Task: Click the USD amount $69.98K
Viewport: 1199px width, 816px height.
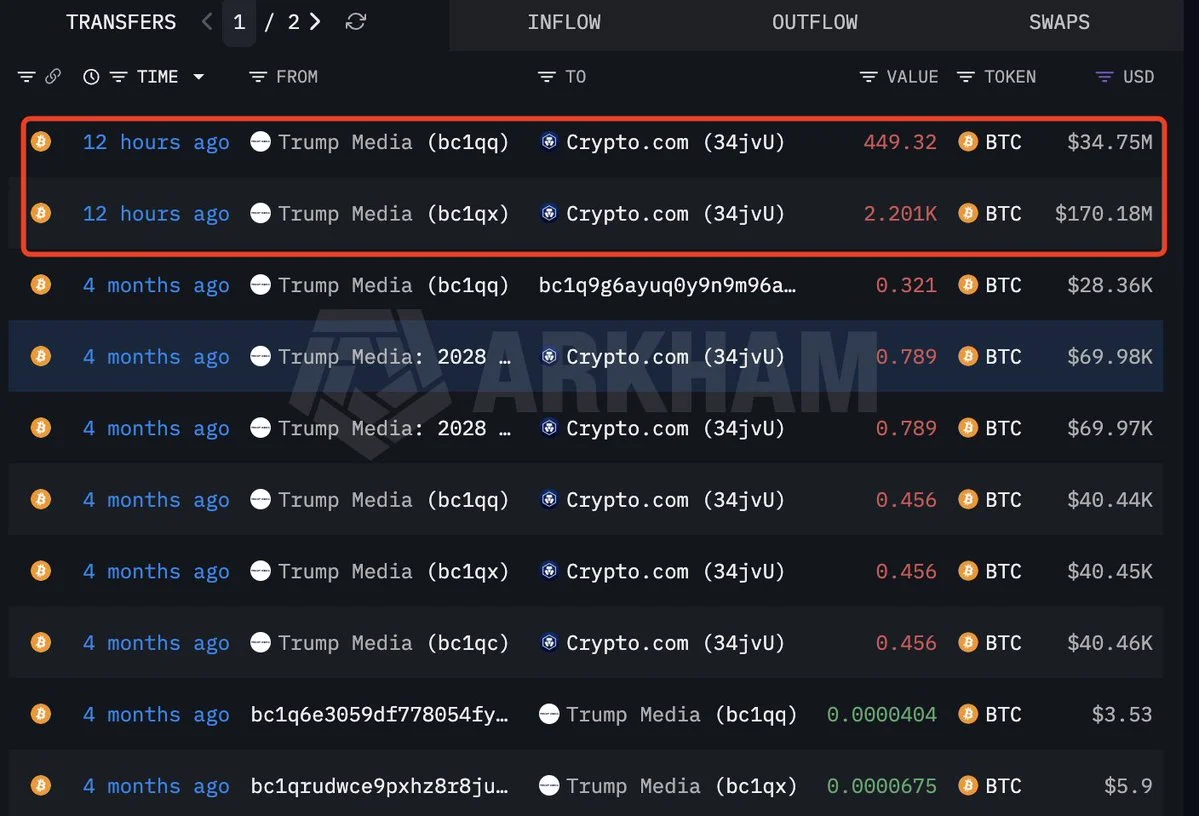Action: click(1110, 356)
